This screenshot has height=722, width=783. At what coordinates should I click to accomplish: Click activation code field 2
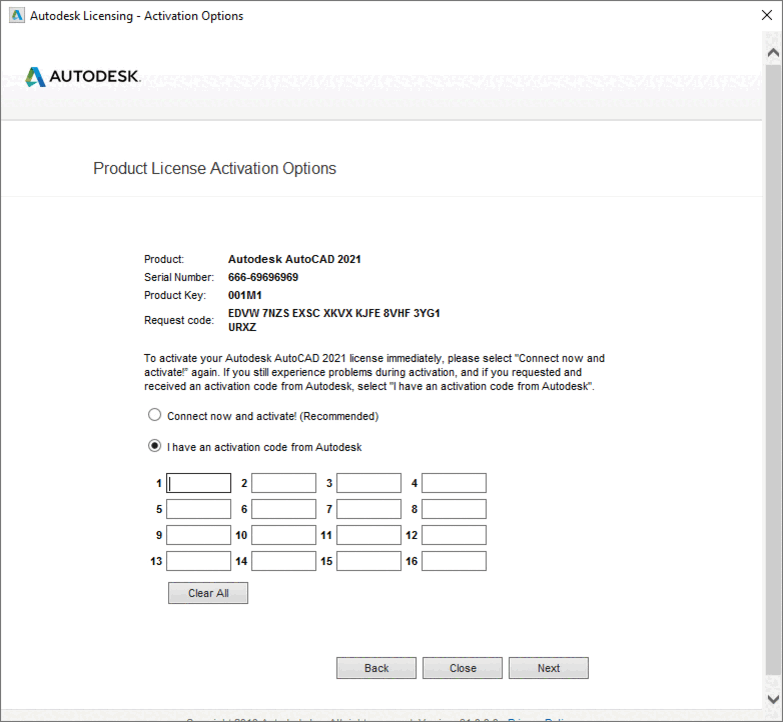(x=284, y=483)
